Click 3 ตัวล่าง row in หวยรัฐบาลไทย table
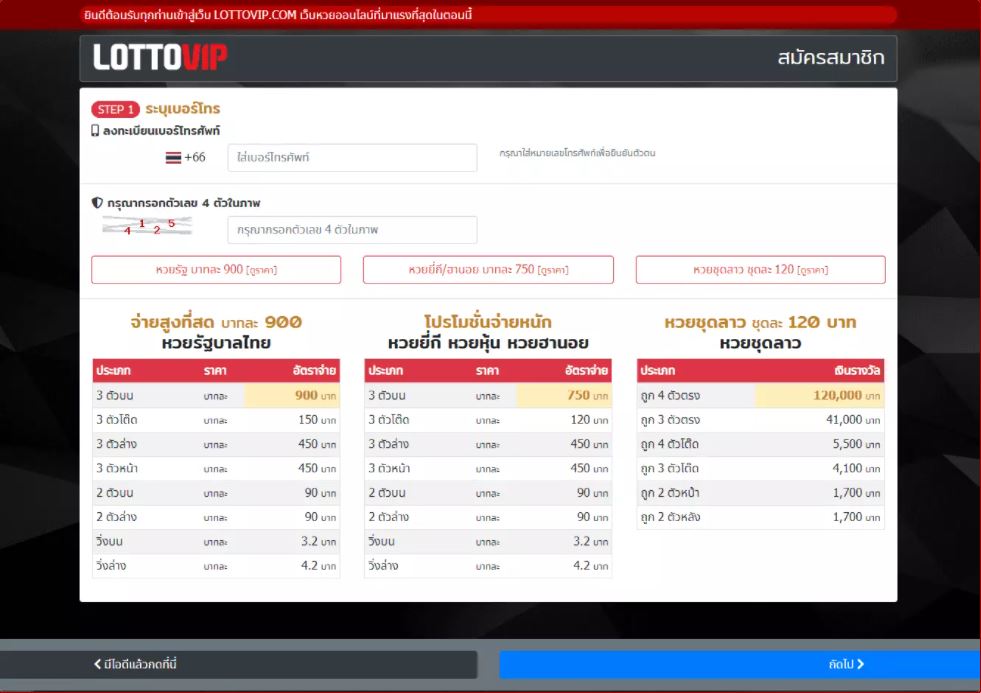Screen dimensions: 981x693 [216, 444]
